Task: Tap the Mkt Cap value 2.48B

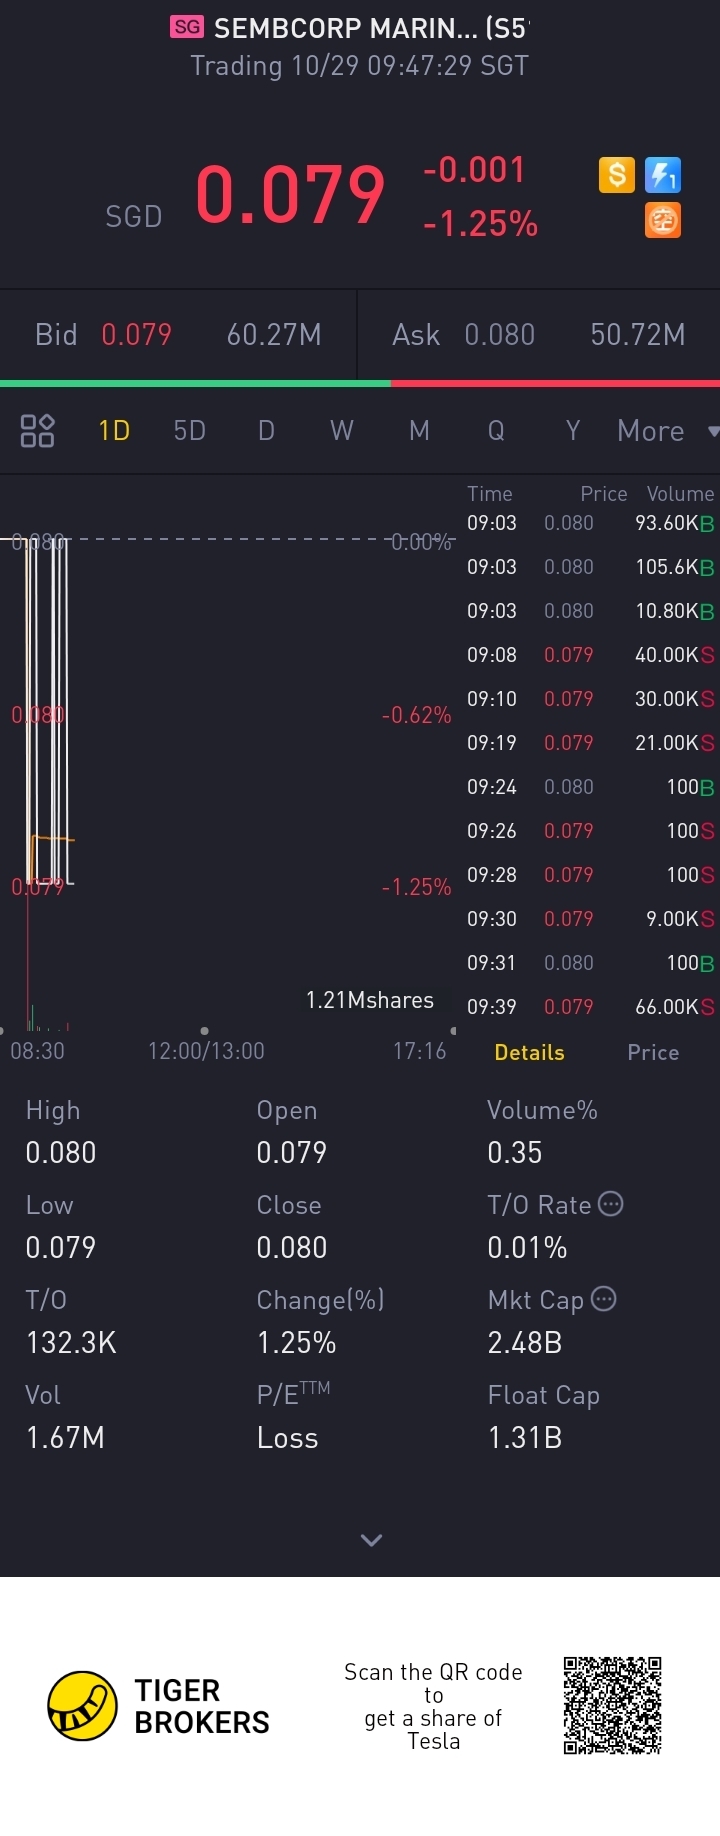Action: pos(525,1342)
